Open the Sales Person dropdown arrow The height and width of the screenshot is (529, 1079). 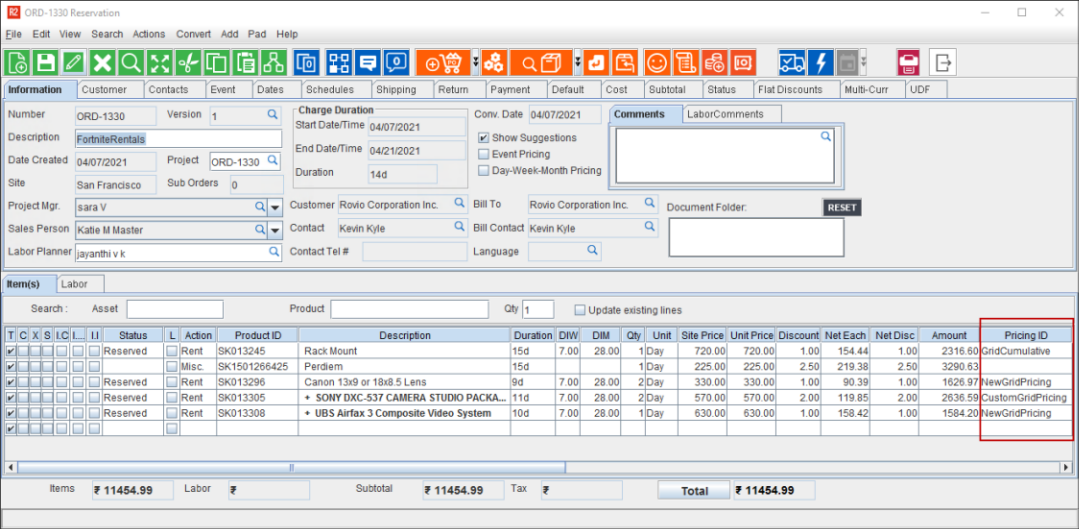pos(275,230)
